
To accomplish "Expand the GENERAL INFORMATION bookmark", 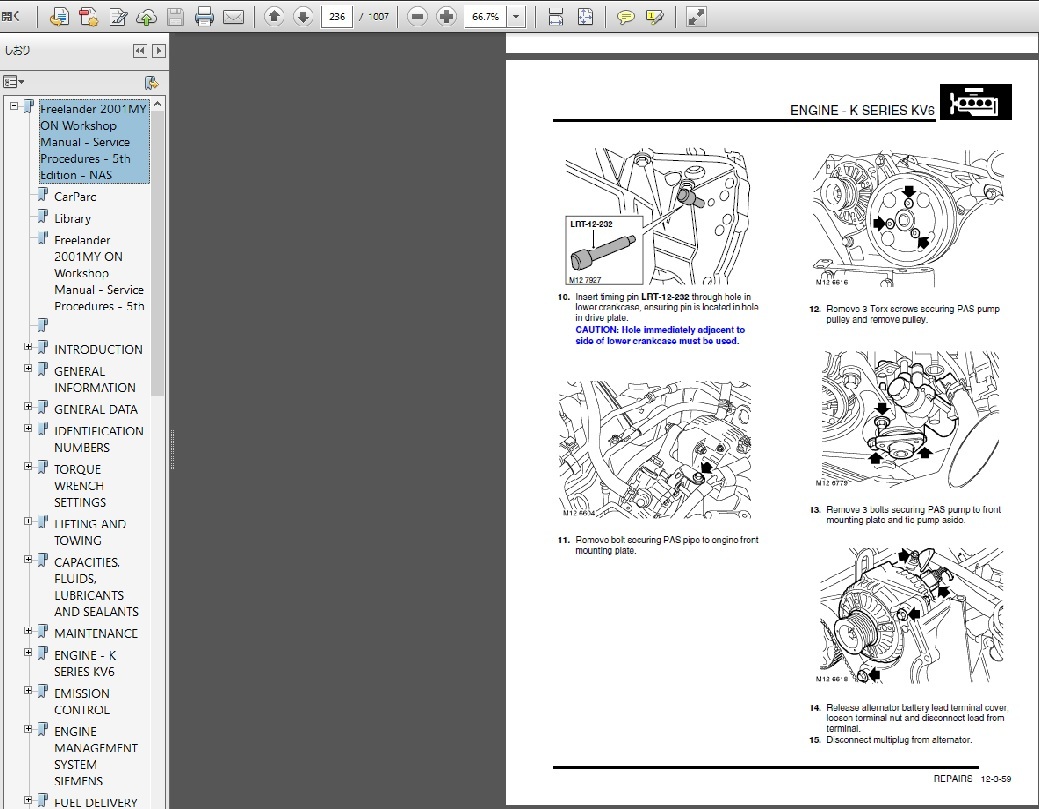I will point(28,368).
